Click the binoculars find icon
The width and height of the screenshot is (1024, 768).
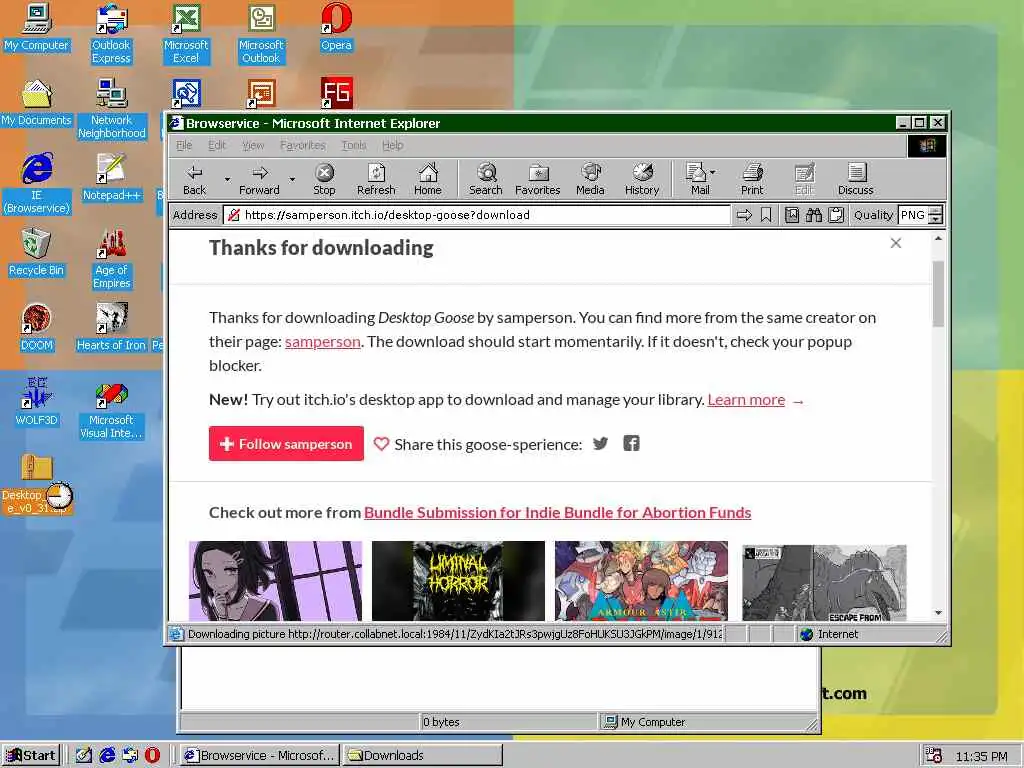[814, 215]
